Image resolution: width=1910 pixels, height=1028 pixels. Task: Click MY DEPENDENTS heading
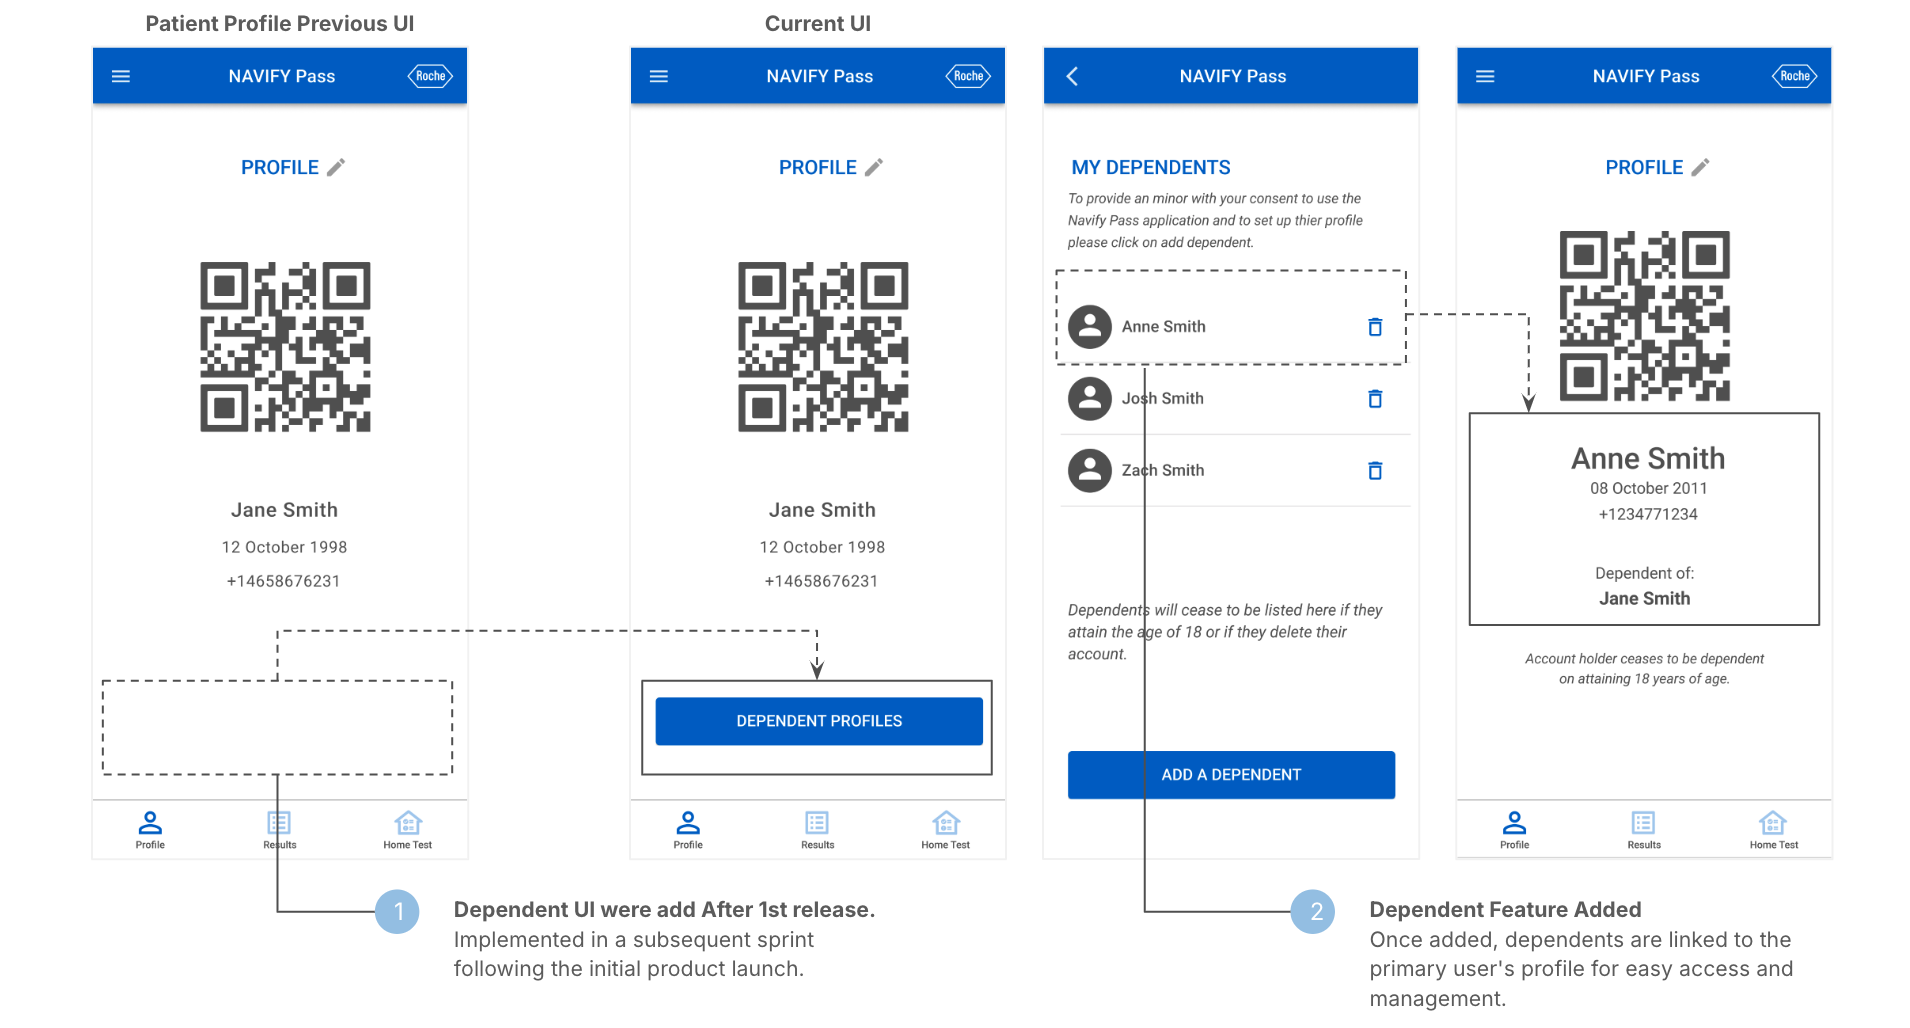(1151, 167)
